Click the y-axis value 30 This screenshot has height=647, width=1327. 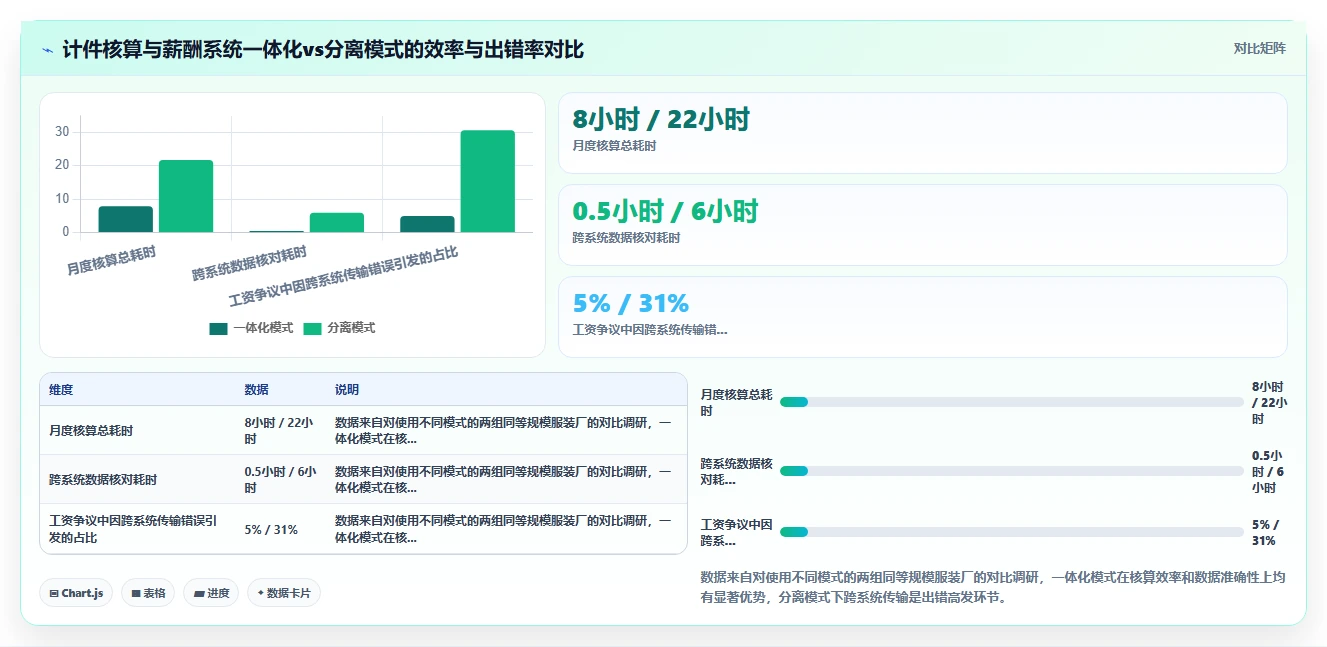click(x=62, y=131)
